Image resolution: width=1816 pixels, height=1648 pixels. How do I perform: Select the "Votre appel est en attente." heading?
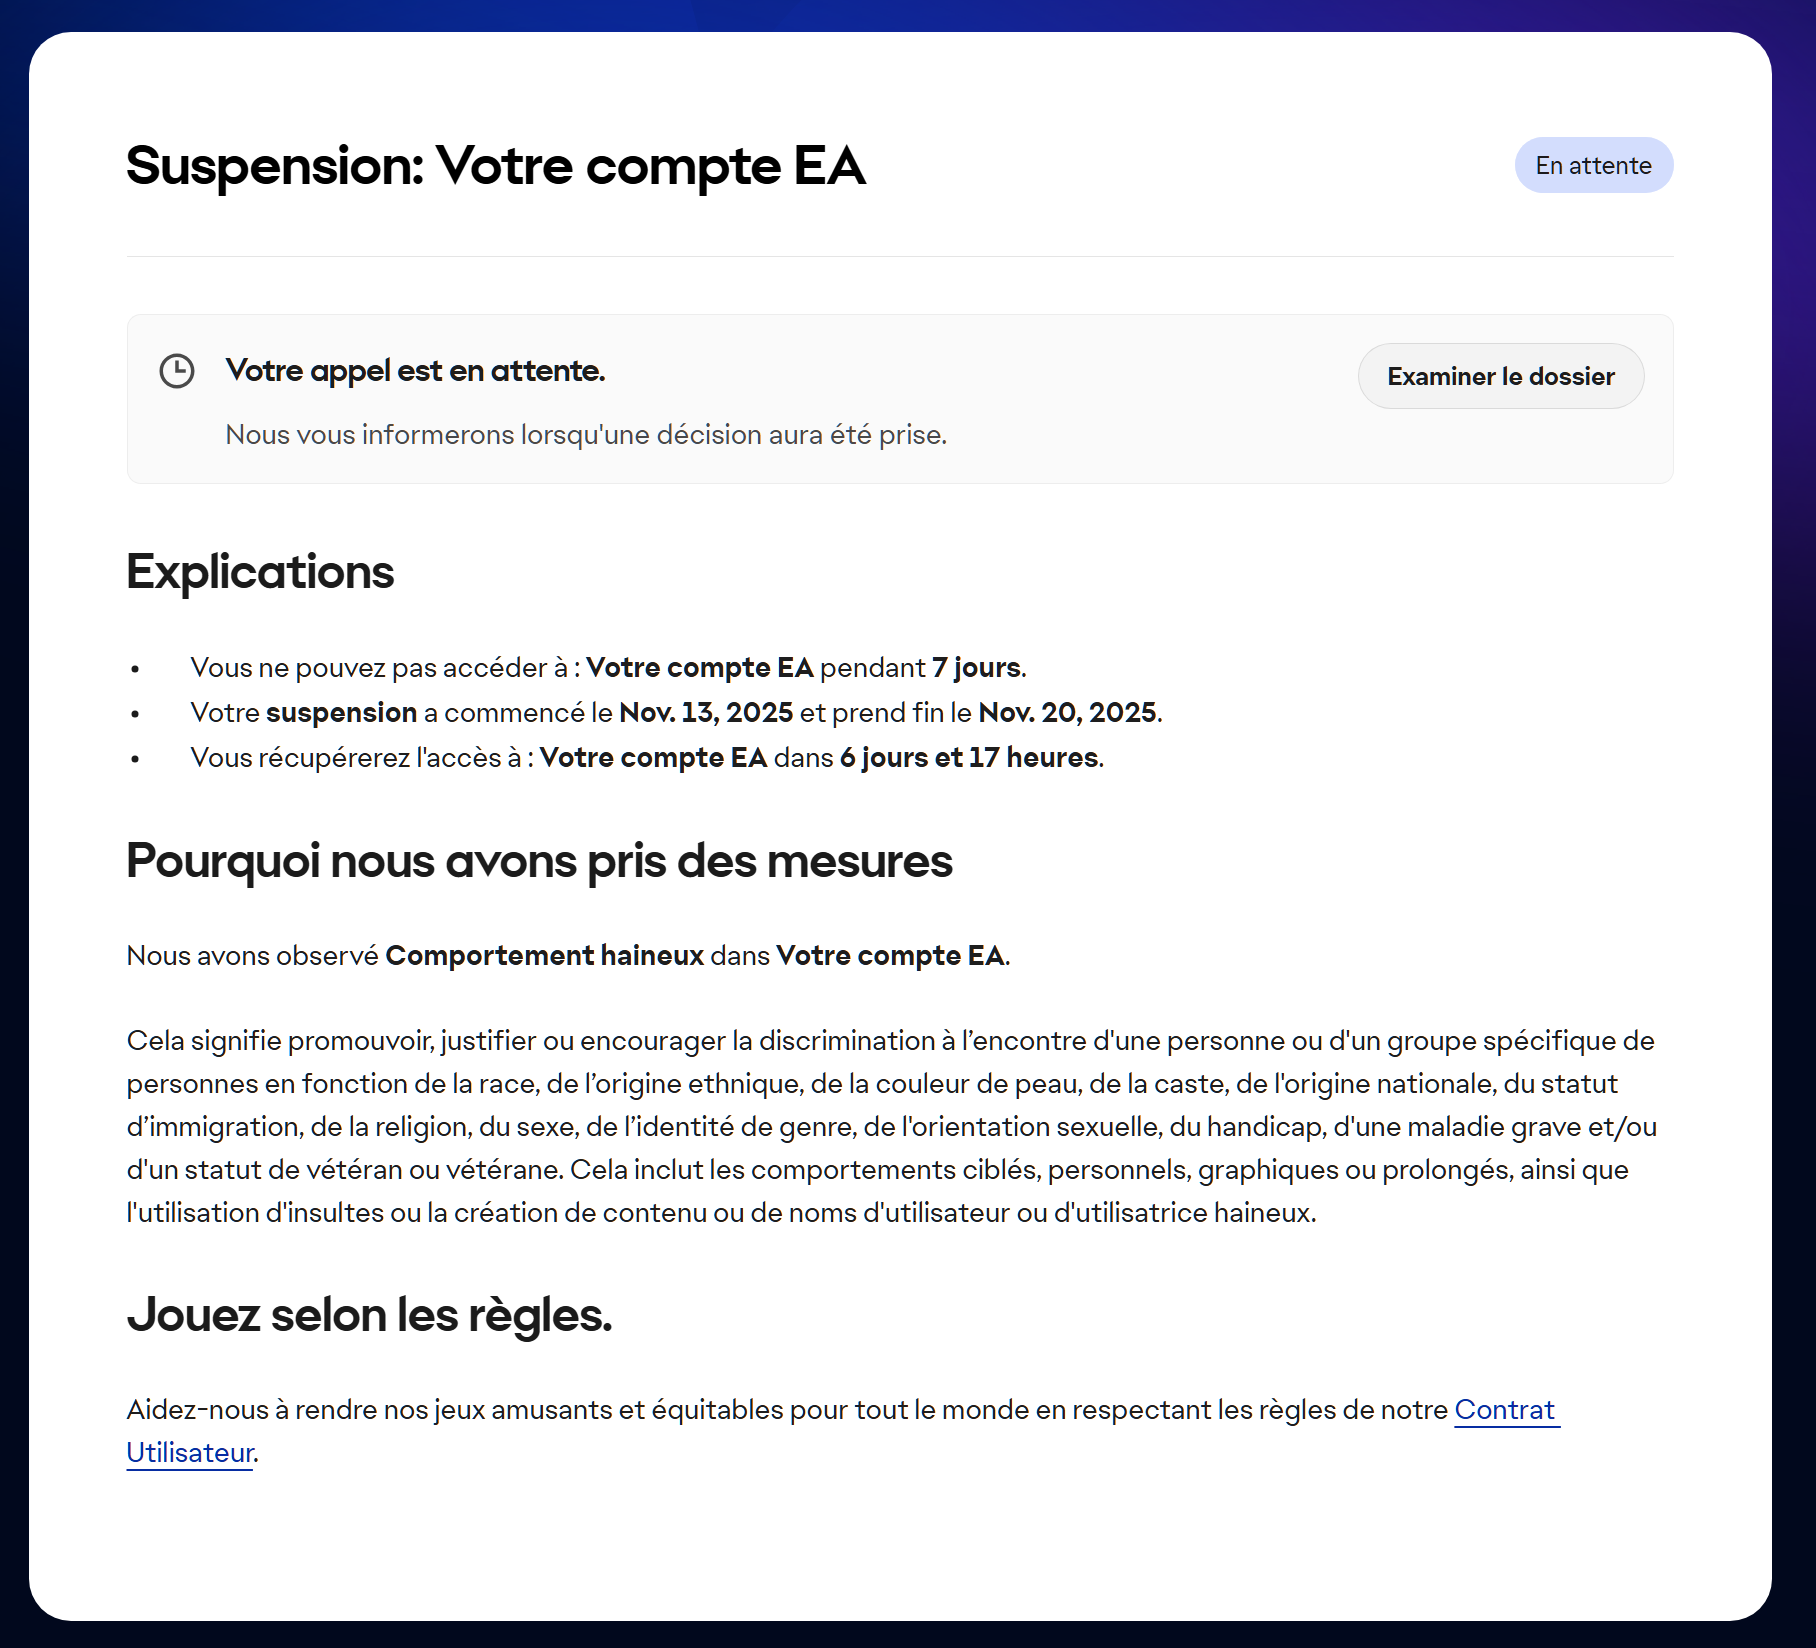click(x=415, y=371)
